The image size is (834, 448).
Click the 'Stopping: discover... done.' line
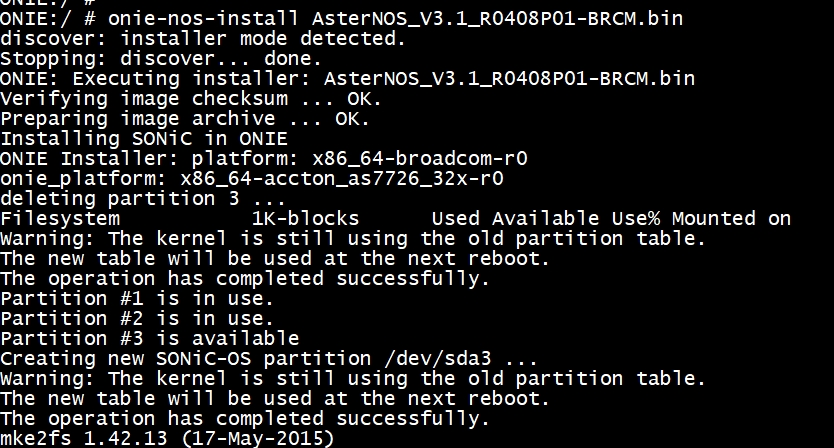pos(161,59)
